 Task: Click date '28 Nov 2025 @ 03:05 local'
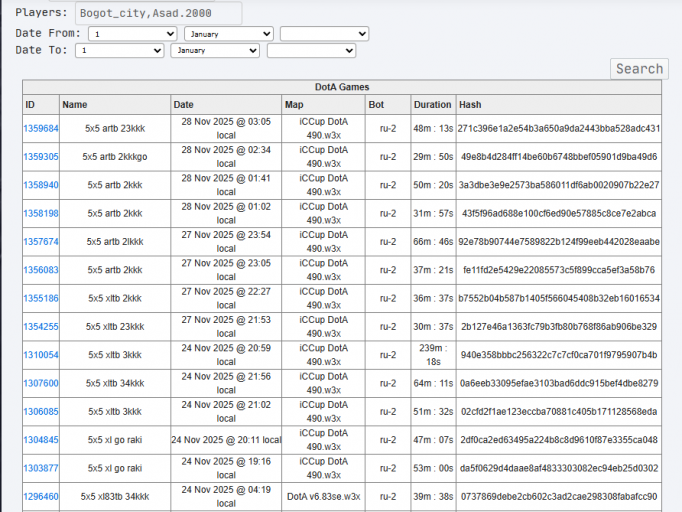[226, 128]
